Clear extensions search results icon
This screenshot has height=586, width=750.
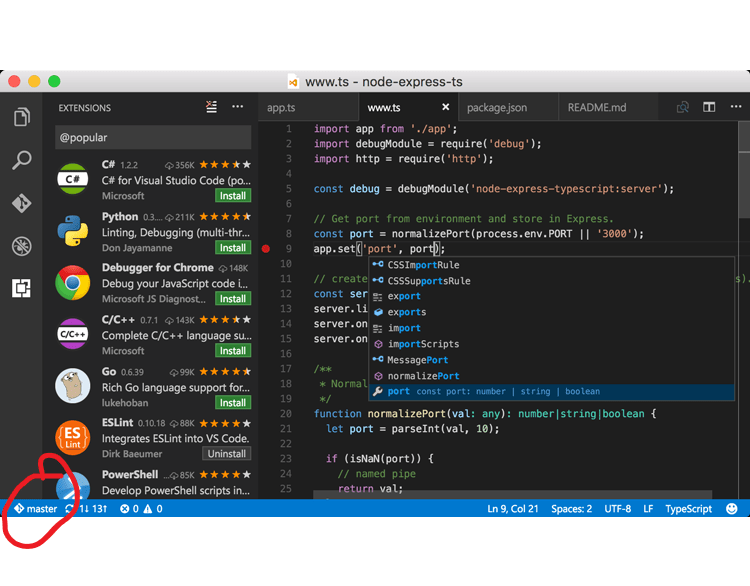pyautogui.click(x=211, y=107)
